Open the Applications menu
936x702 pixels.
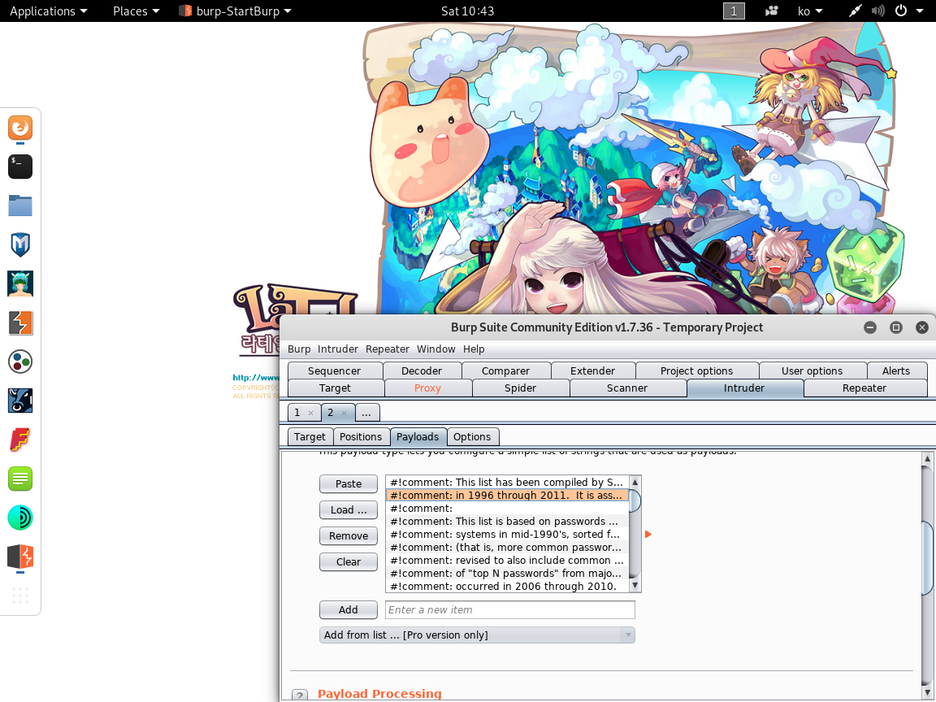click(x=48, y=11)
